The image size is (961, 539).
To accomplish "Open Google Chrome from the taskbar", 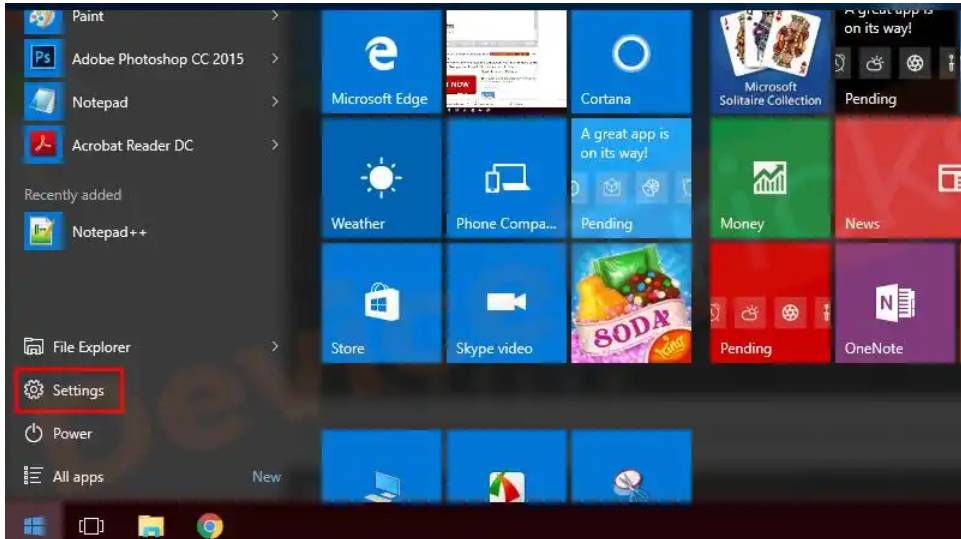I will click(x=210, y=526).
